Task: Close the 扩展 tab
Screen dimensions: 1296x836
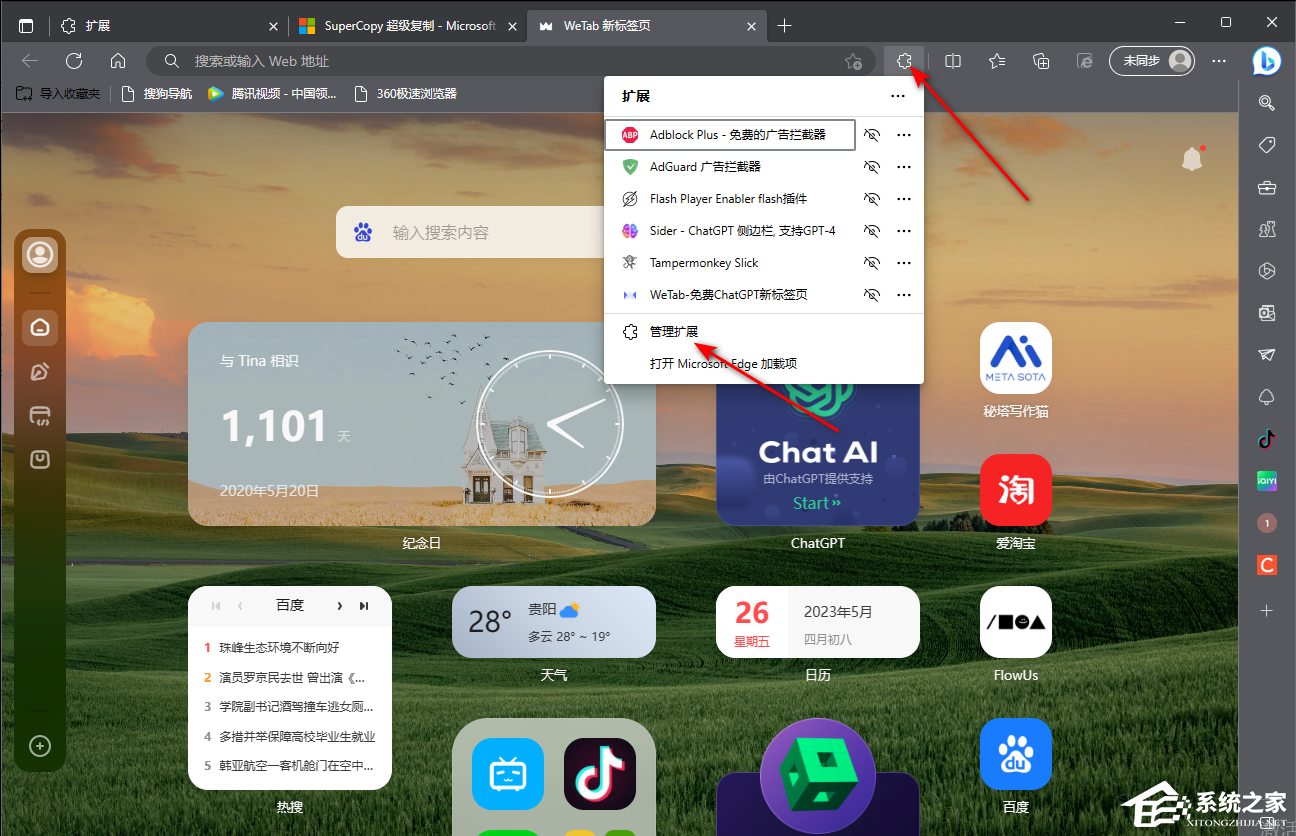Action: coord(274,26)
